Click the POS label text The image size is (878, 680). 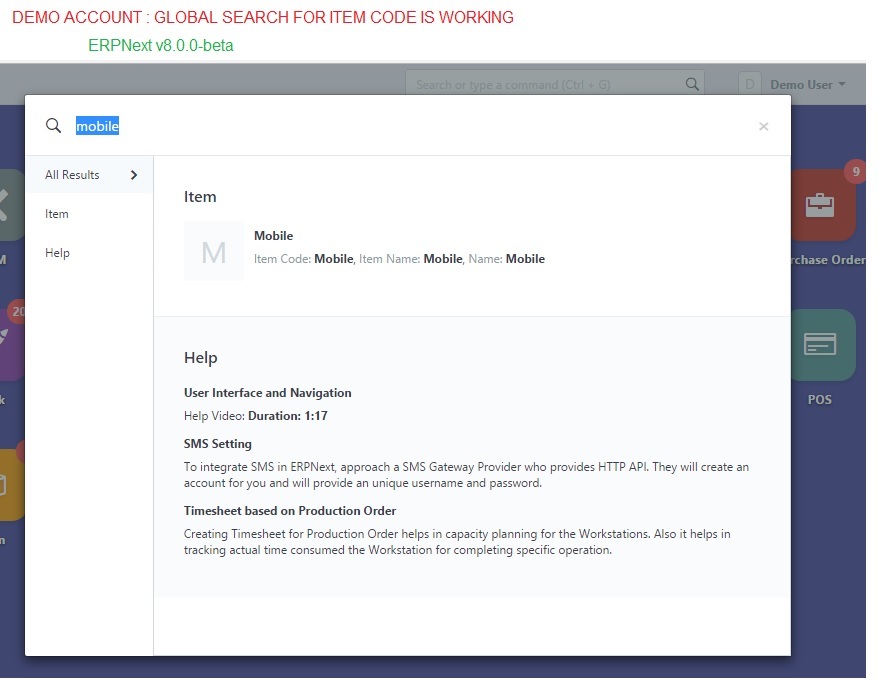[x=820, y=400]
